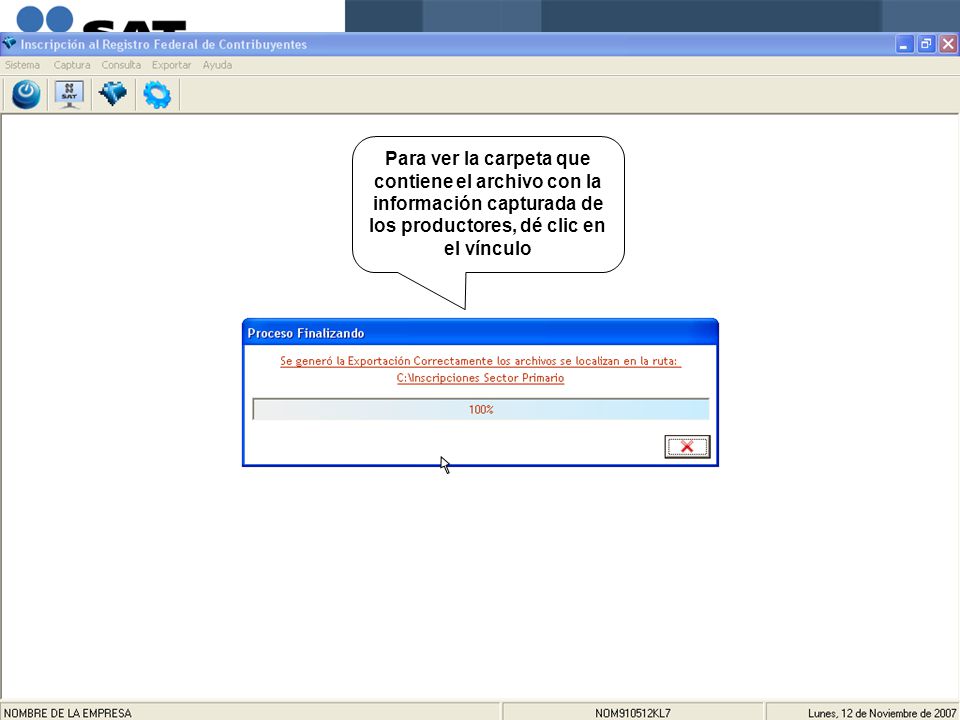960x720 pixels.
Task: Click the 'Se generó la Exportación Correctamente' link
Action: 481,361
